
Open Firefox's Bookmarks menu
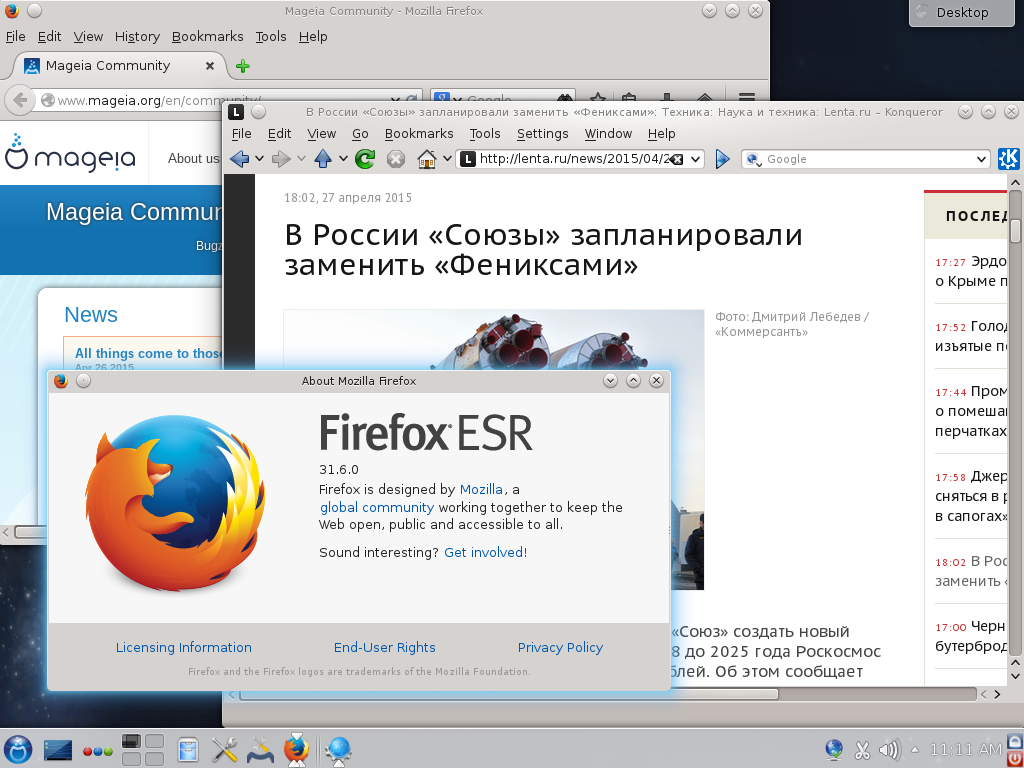(208, 37)
